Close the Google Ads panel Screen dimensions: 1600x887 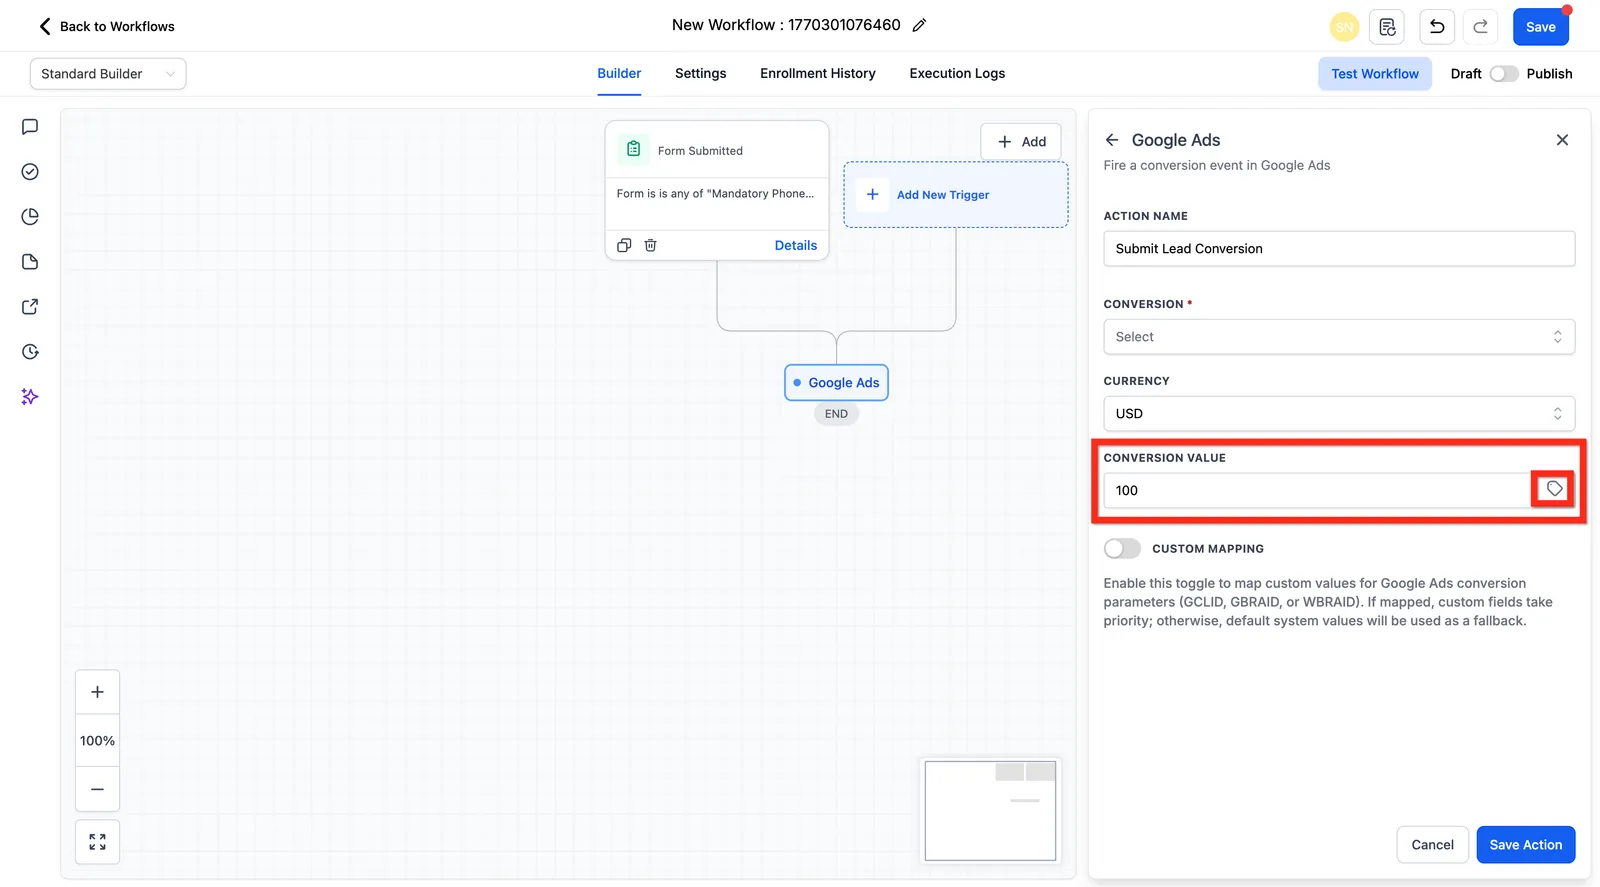click(1562, 140)
